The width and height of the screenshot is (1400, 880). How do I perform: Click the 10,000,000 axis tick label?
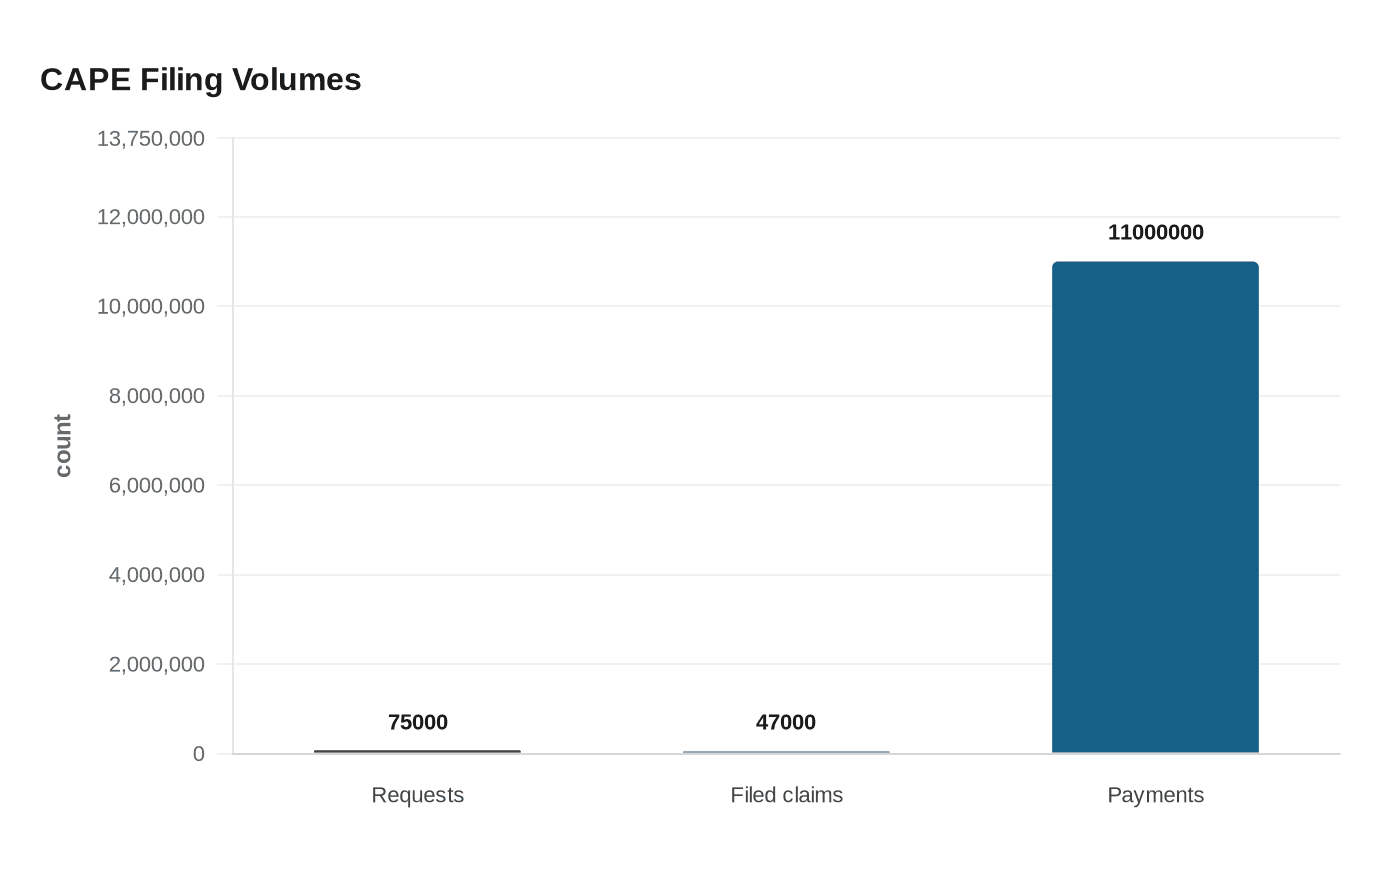coord(152,306)
